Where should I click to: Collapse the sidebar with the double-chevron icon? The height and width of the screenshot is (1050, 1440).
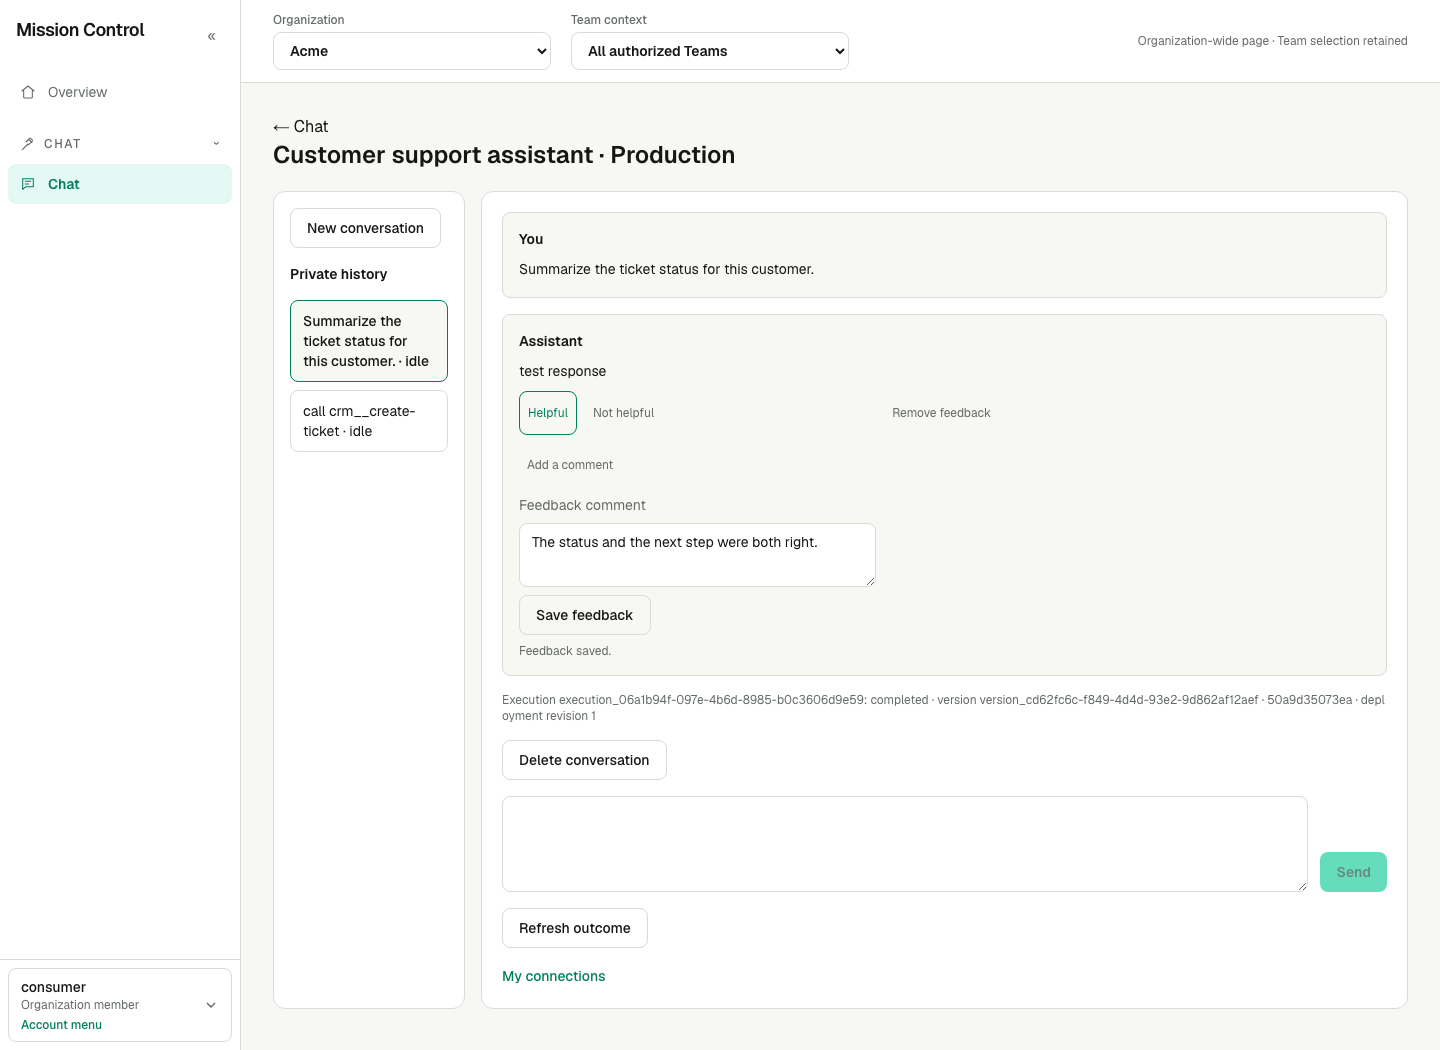[x=211, y=36]
